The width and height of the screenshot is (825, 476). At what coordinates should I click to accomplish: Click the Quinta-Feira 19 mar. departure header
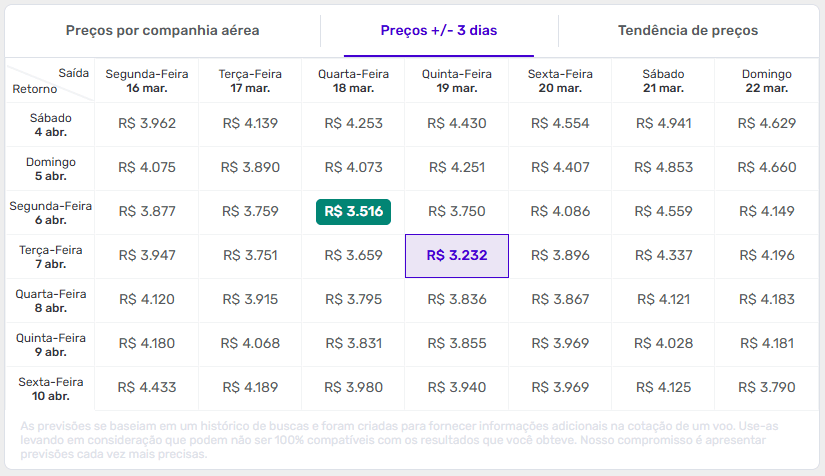point(457,81)
